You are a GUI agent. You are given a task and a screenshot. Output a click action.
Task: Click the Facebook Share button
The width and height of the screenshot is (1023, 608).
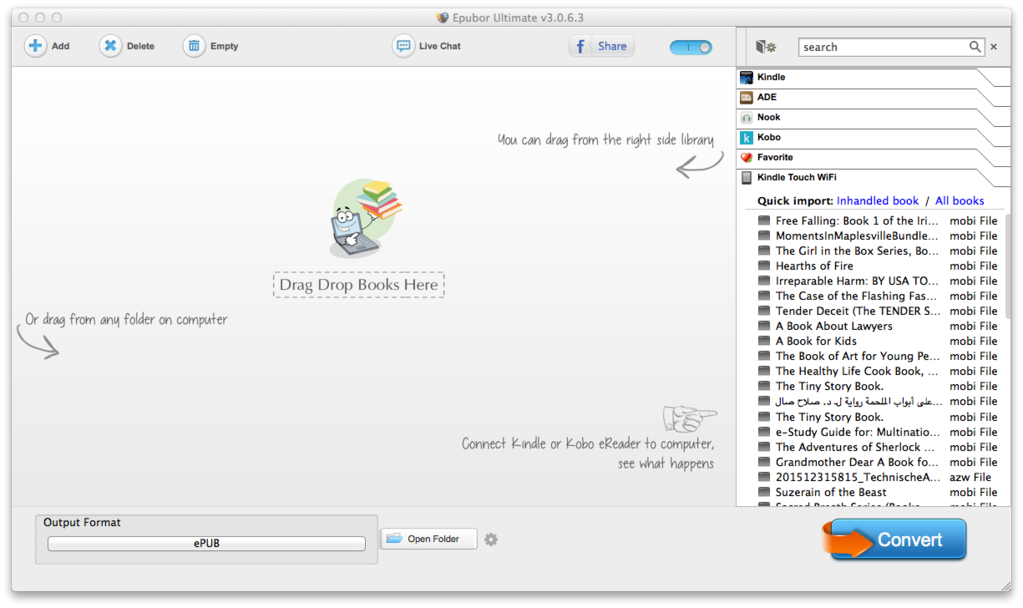click(x=602, y=46)
